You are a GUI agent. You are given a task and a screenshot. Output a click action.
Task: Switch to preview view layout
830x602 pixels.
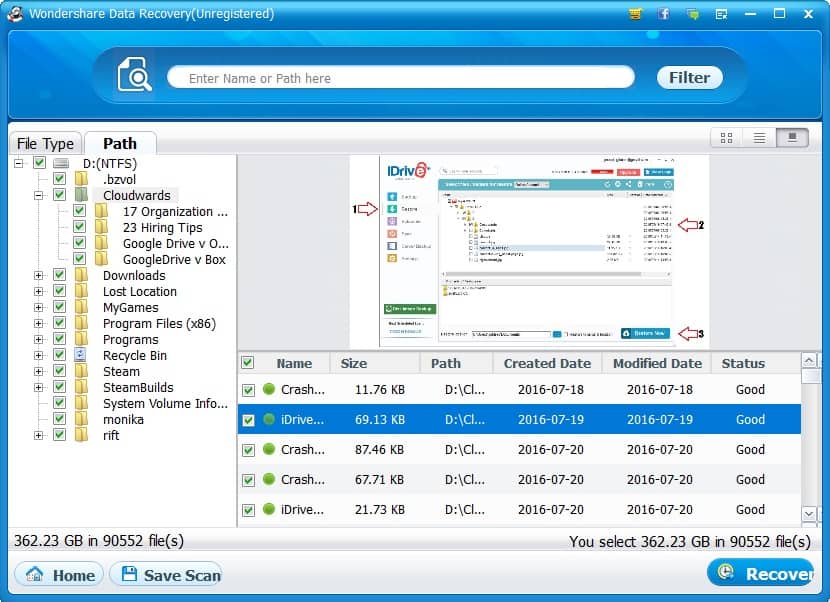click(792, 138)
